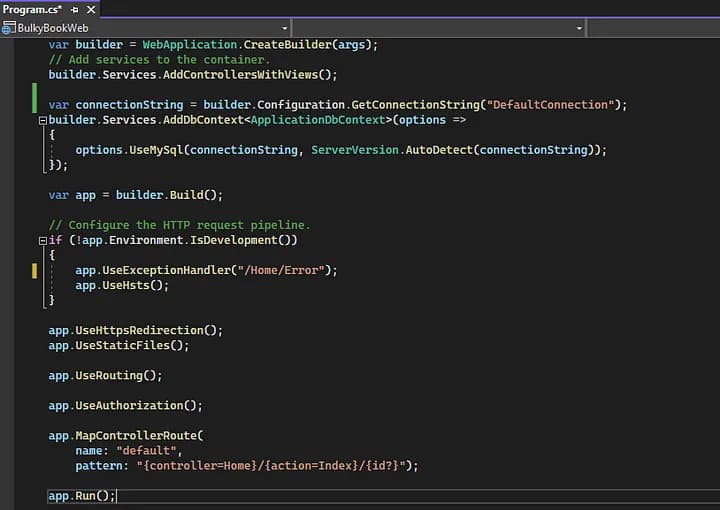Click yellow change marker beside UseExceptionHandler line
The width and height of the screenshot is (720, 510).
(34, 270)
